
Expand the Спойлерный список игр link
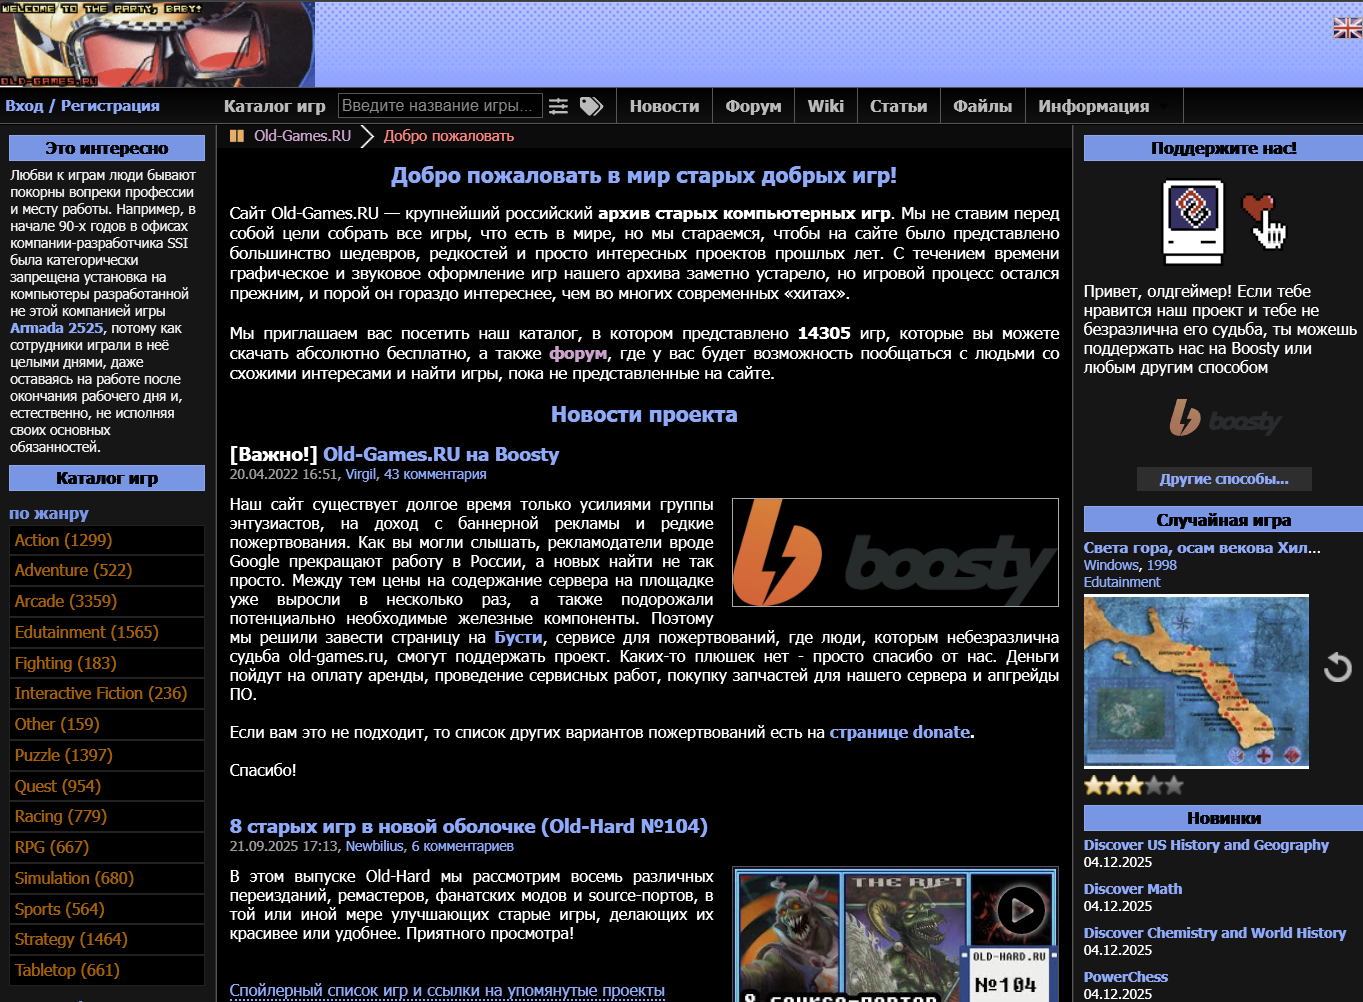click(x=447, y=990)
